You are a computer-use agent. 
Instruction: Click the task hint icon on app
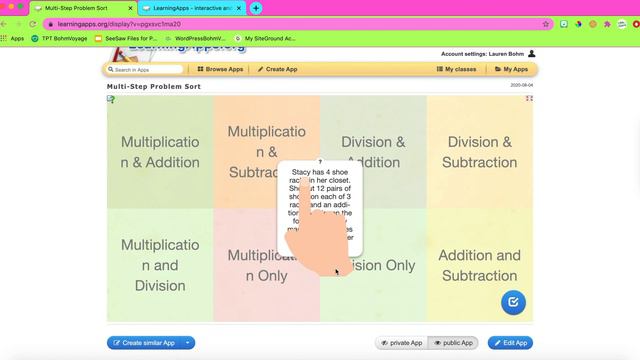pos(111,99)
